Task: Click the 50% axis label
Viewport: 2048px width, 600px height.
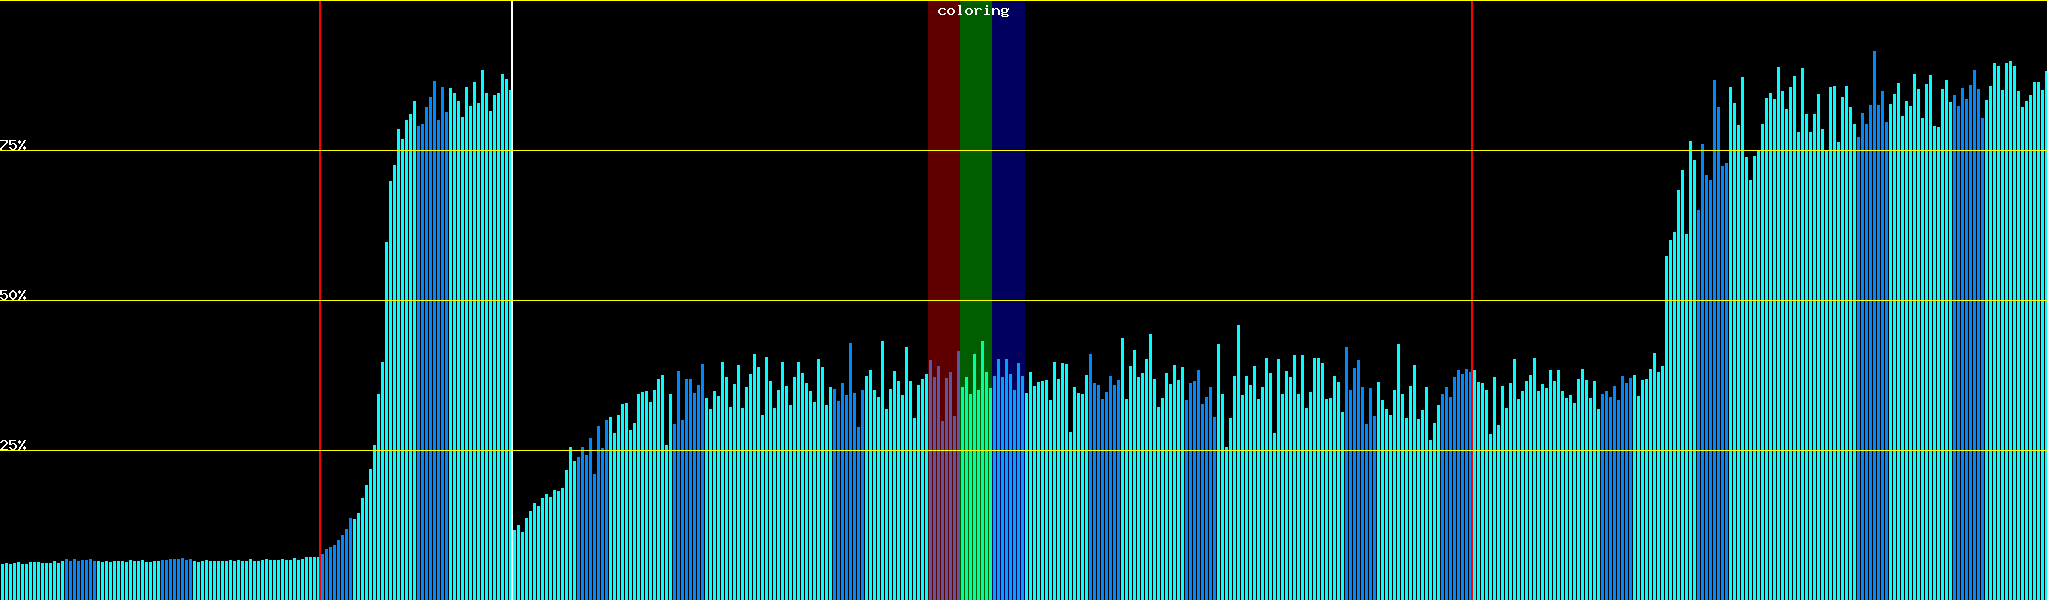Action: click(13, 295)
